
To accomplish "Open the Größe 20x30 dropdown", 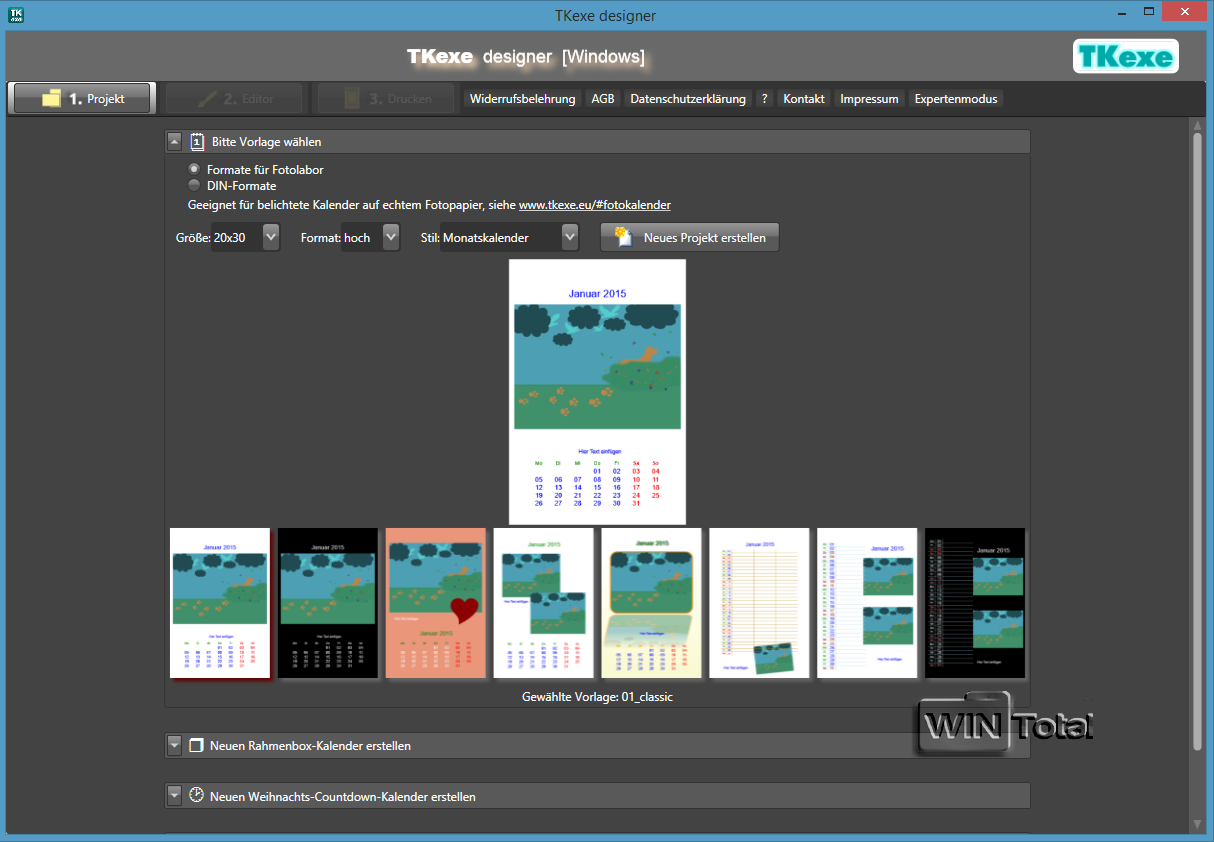I will pyautogui.click(x=270, y=238).
